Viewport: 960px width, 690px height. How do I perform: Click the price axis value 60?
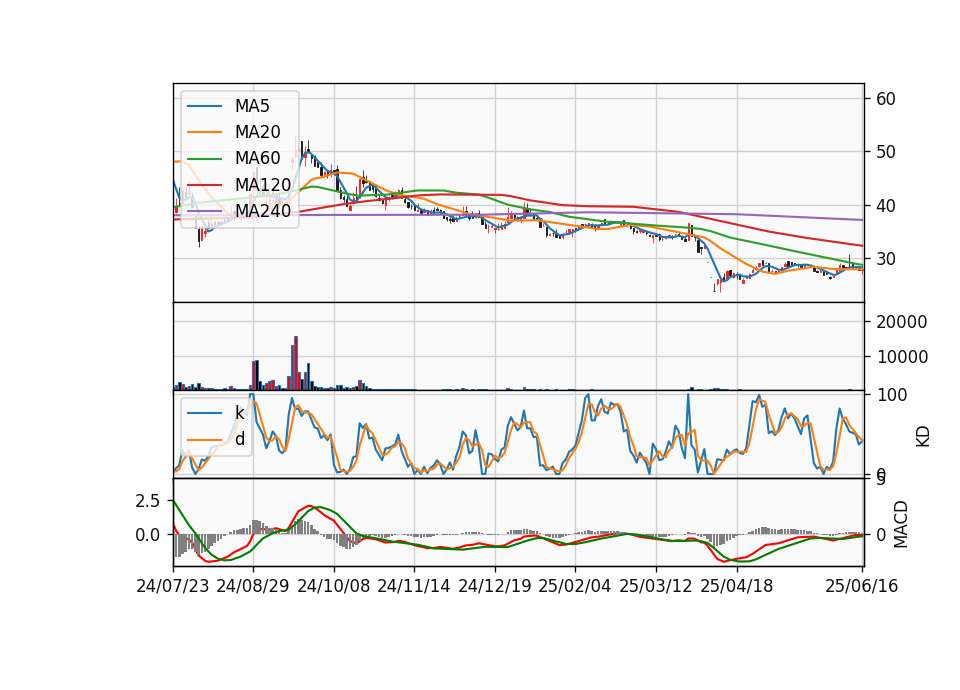pyautogui.click(x=886, y=99)
